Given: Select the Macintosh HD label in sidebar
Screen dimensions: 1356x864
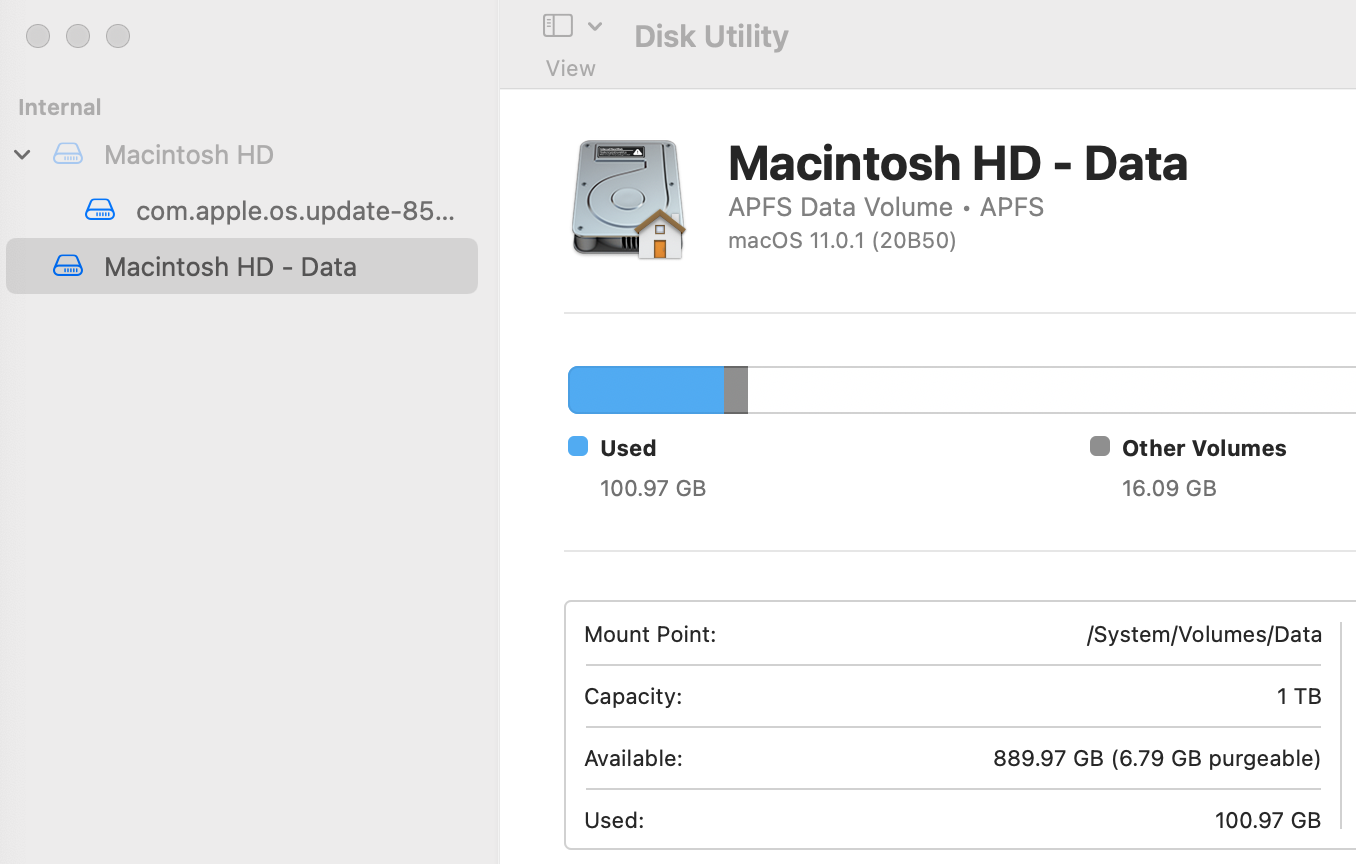Looking at the screenshot, I should point(189,154).
